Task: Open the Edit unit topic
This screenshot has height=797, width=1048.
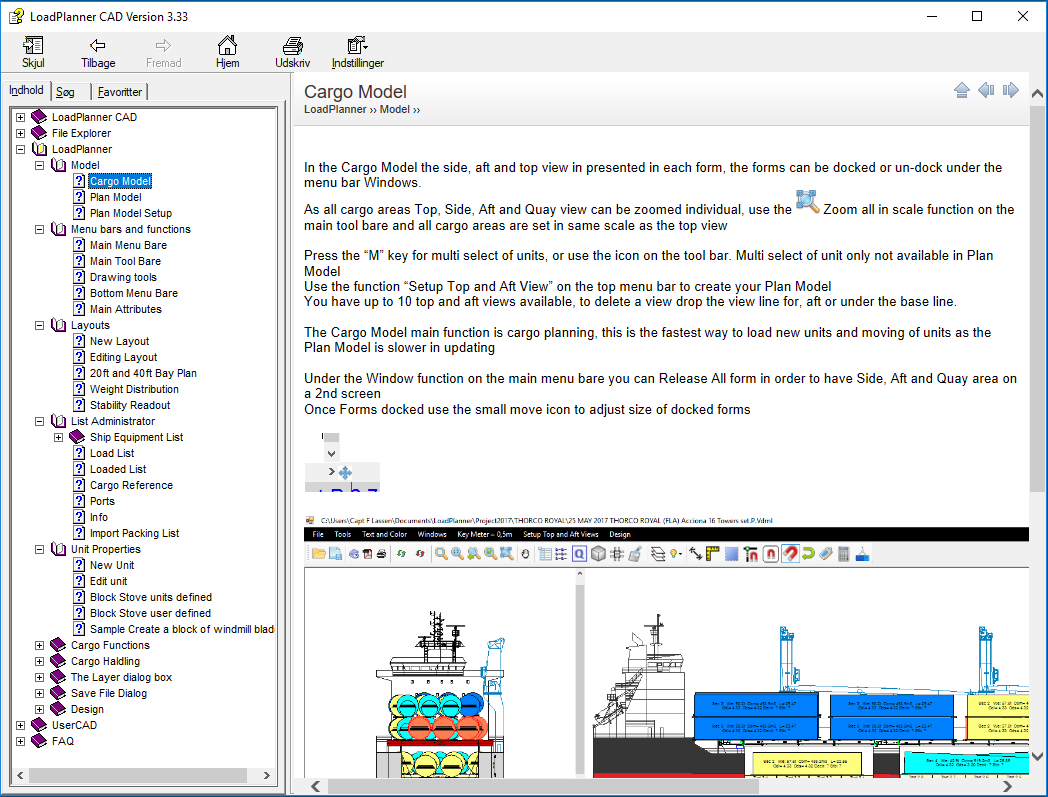Action: coord(108,582)
